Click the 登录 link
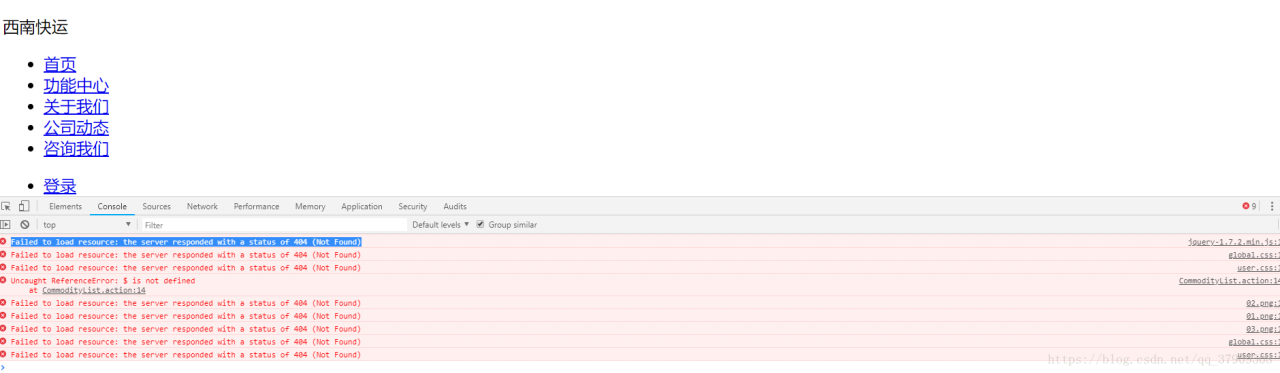Viewport: 1280px width, 373px height. (60, 186)
